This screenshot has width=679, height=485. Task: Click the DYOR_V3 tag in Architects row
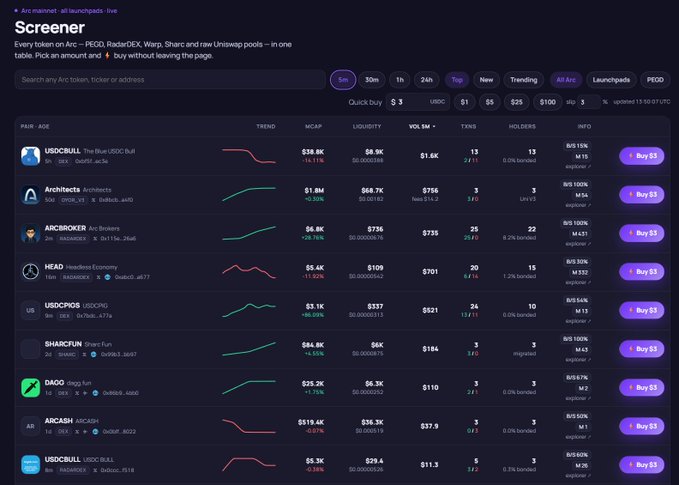[x=73, y=200]
